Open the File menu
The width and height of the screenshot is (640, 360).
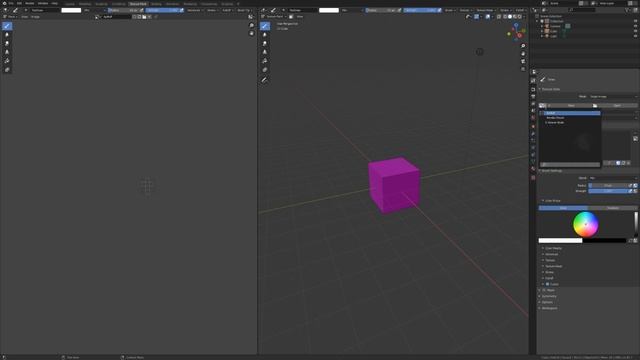pyautogui.click(x=11, y=3)
